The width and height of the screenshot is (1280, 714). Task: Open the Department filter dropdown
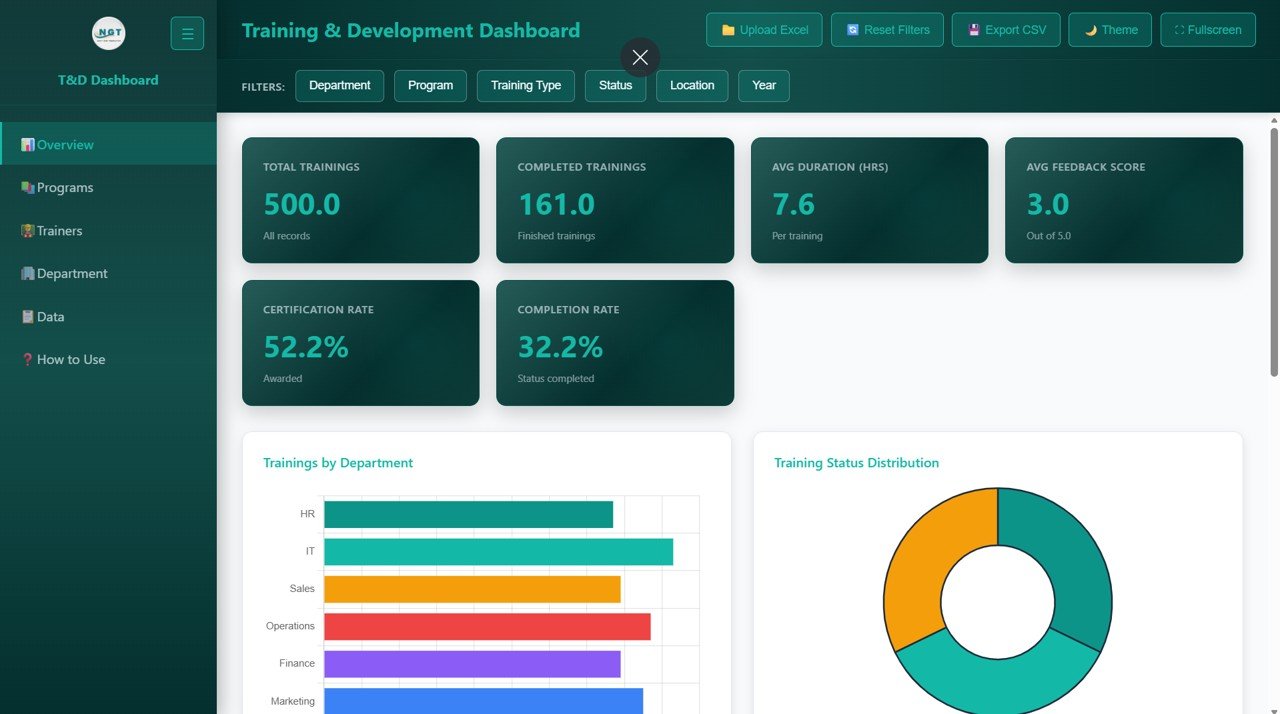340,86
